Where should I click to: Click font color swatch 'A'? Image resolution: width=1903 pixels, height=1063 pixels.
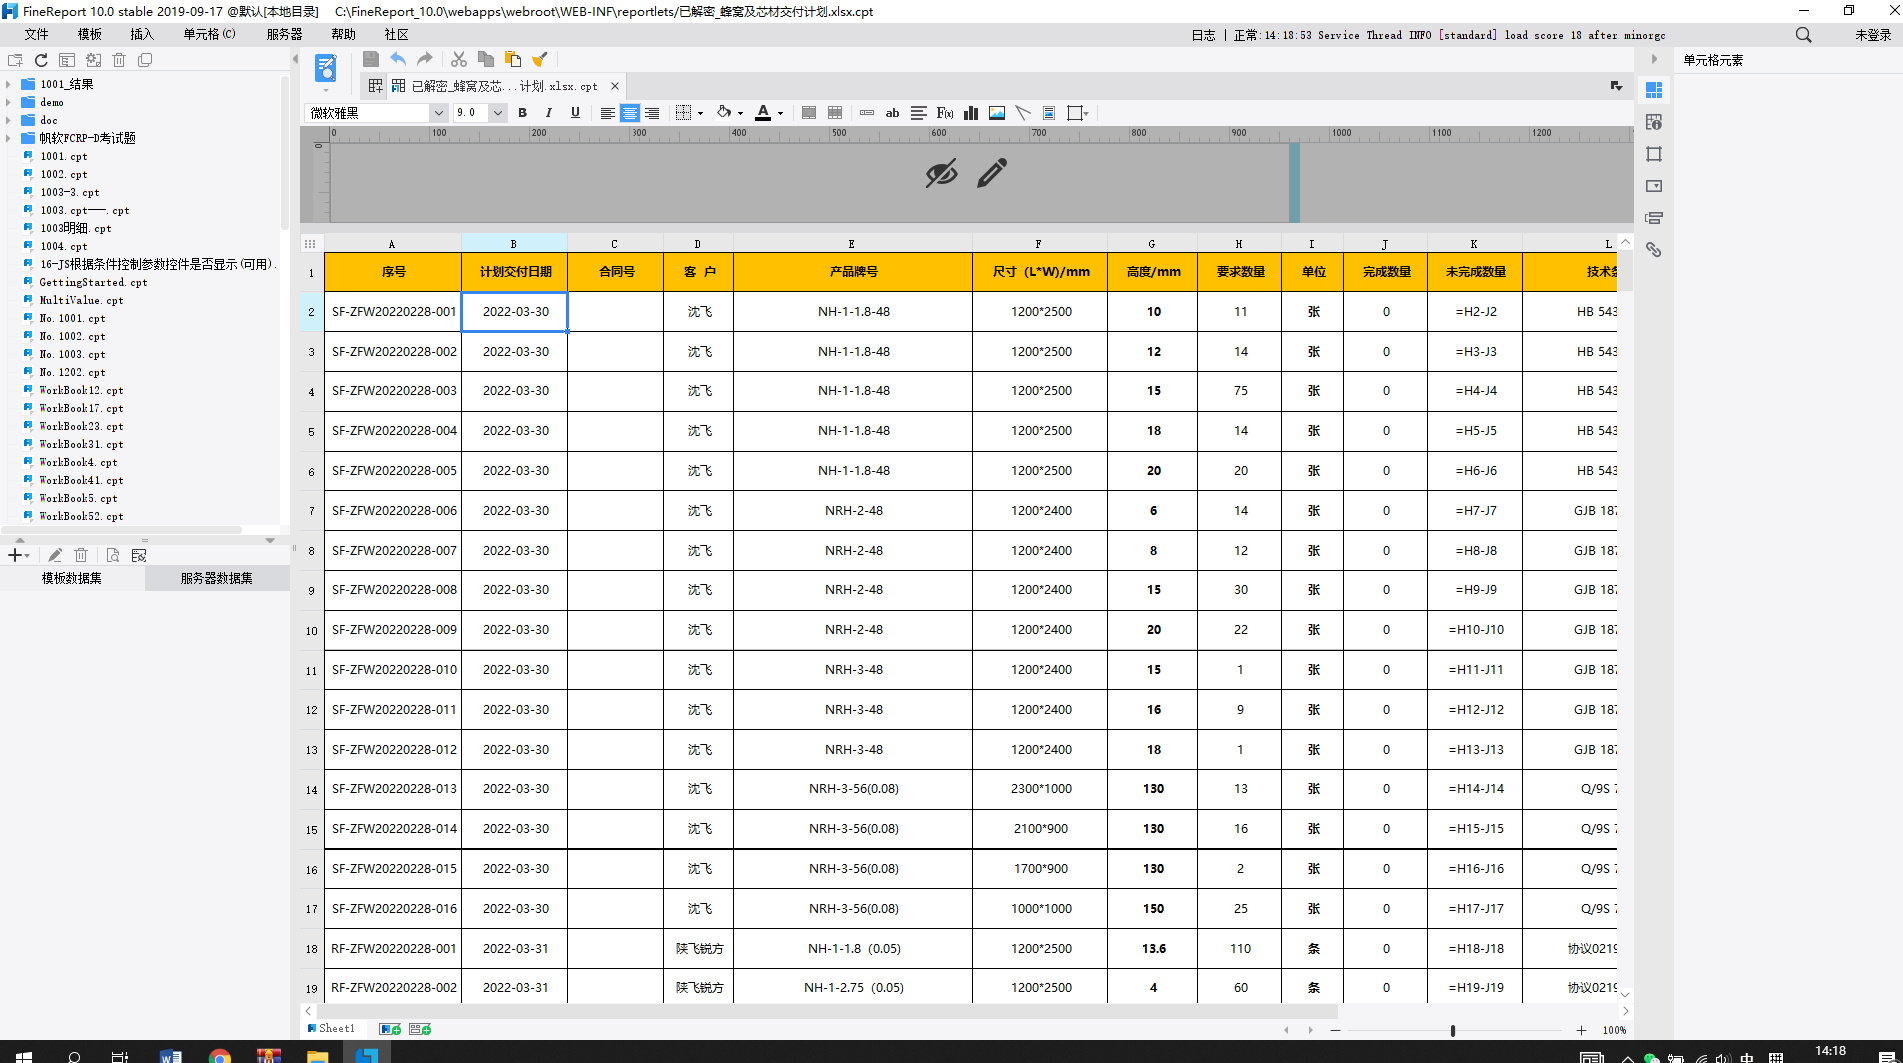point(763,113)
